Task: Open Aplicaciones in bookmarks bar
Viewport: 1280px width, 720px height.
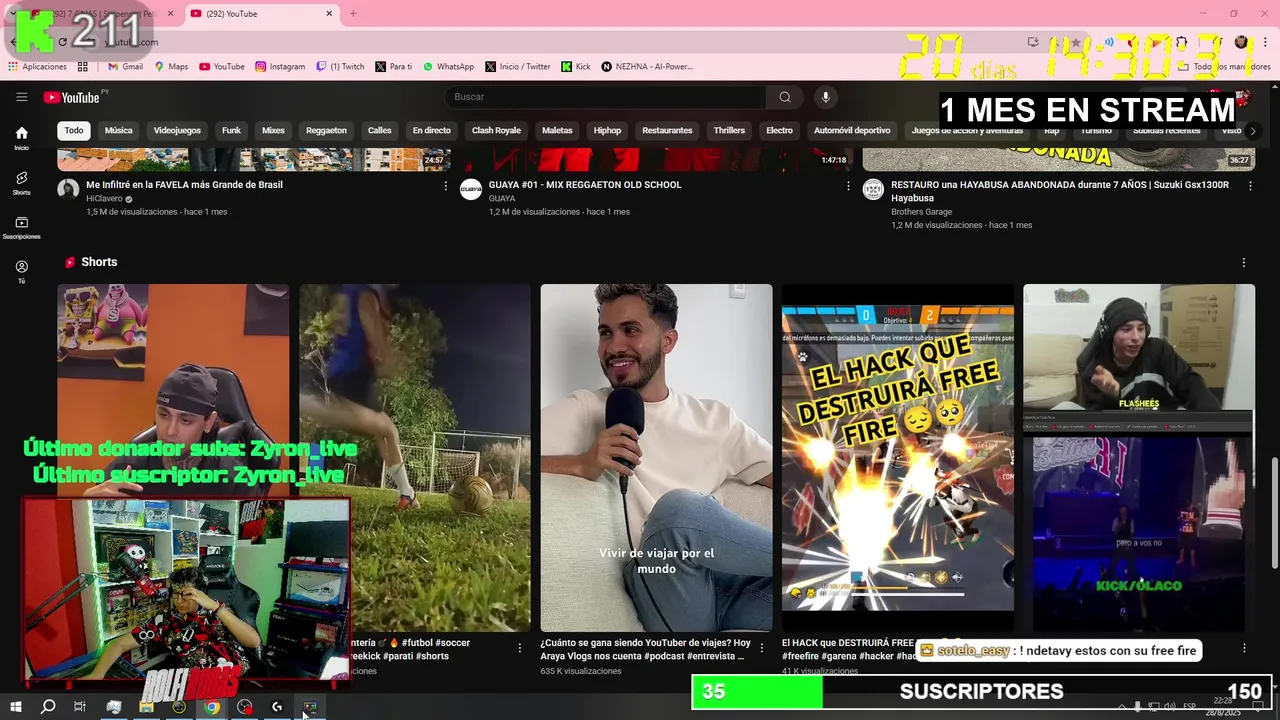Action: [37, 67]
